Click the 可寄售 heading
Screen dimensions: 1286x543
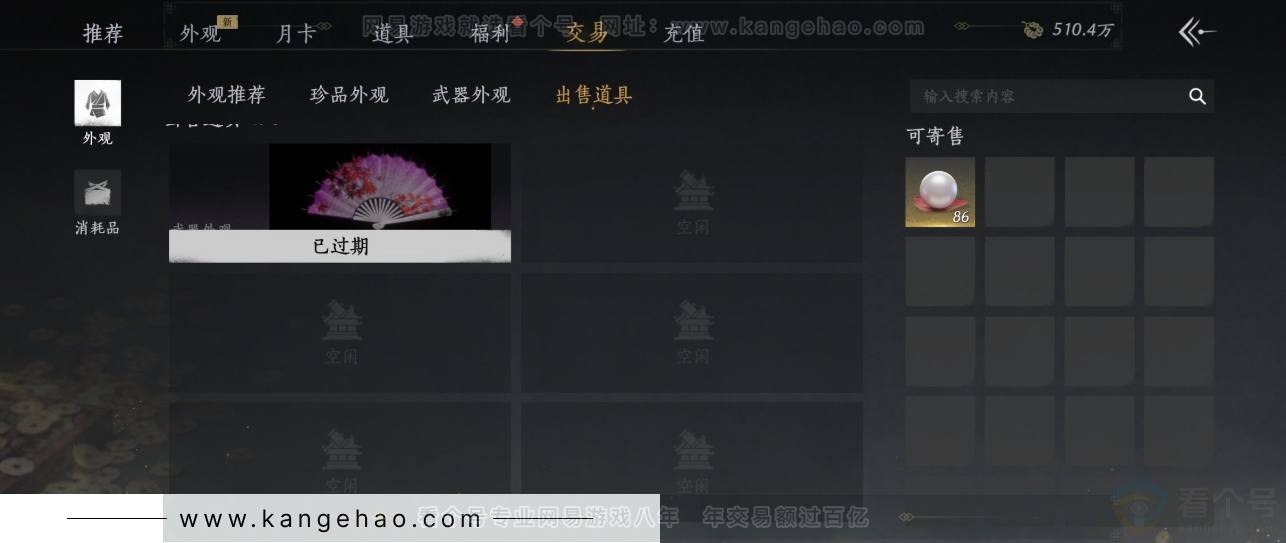pos(935,136)
